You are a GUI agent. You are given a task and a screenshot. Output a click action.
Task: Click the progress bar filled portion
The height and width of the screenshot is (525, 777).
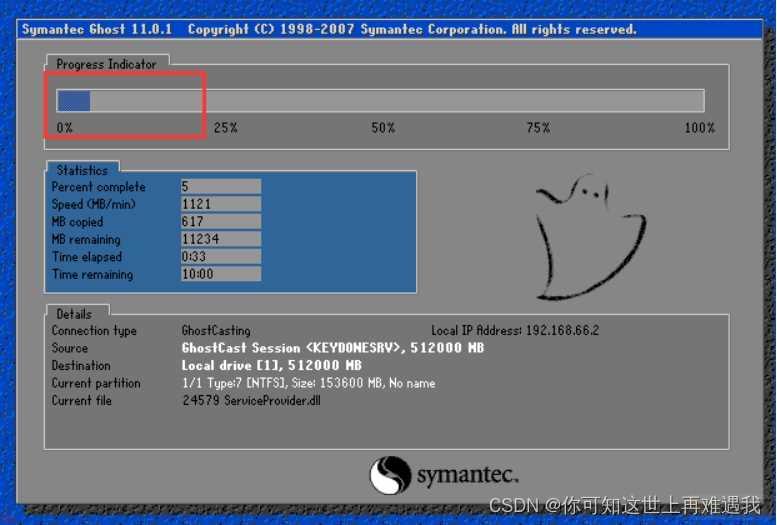tap(74, 101)
